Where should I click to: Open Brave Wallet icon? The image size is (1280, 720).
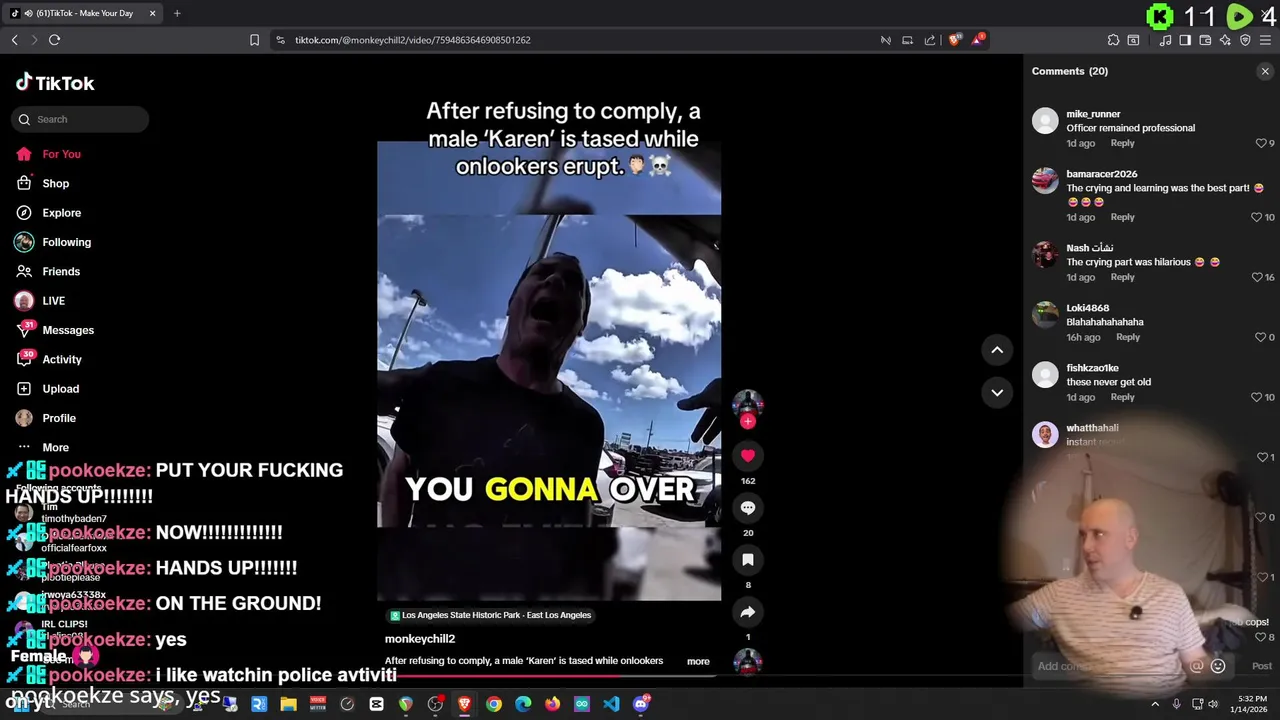(1205, 40)
